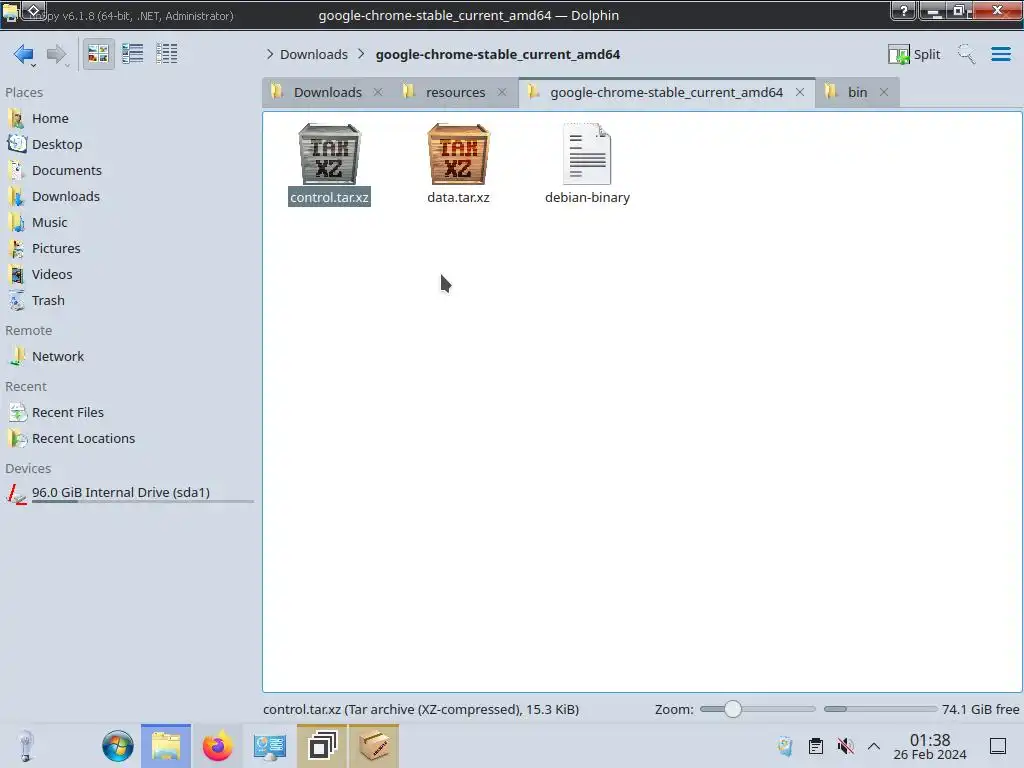The width and height of the screenshot is (1024, 768).
Task: Select the debian-binary file icon
Action: tap(587, 154)
